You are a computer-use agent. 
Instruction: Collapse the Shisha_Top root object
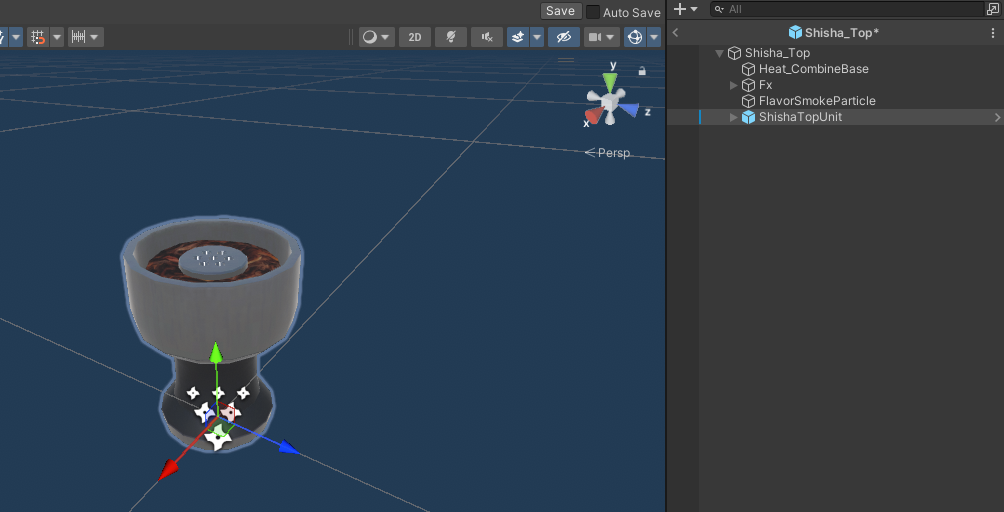tap(720, 53)
